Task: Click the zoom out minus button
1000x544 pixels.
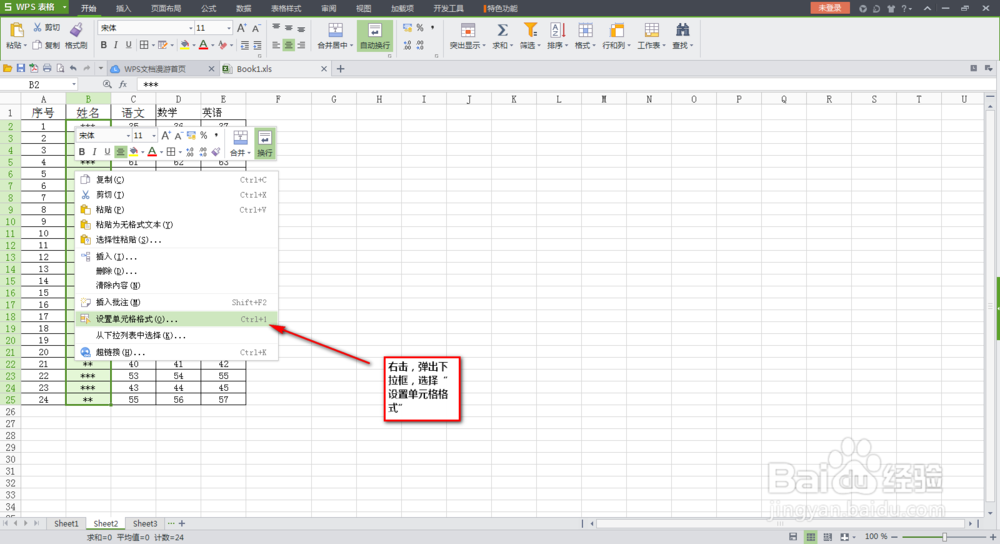Action: tap(894, 537)
